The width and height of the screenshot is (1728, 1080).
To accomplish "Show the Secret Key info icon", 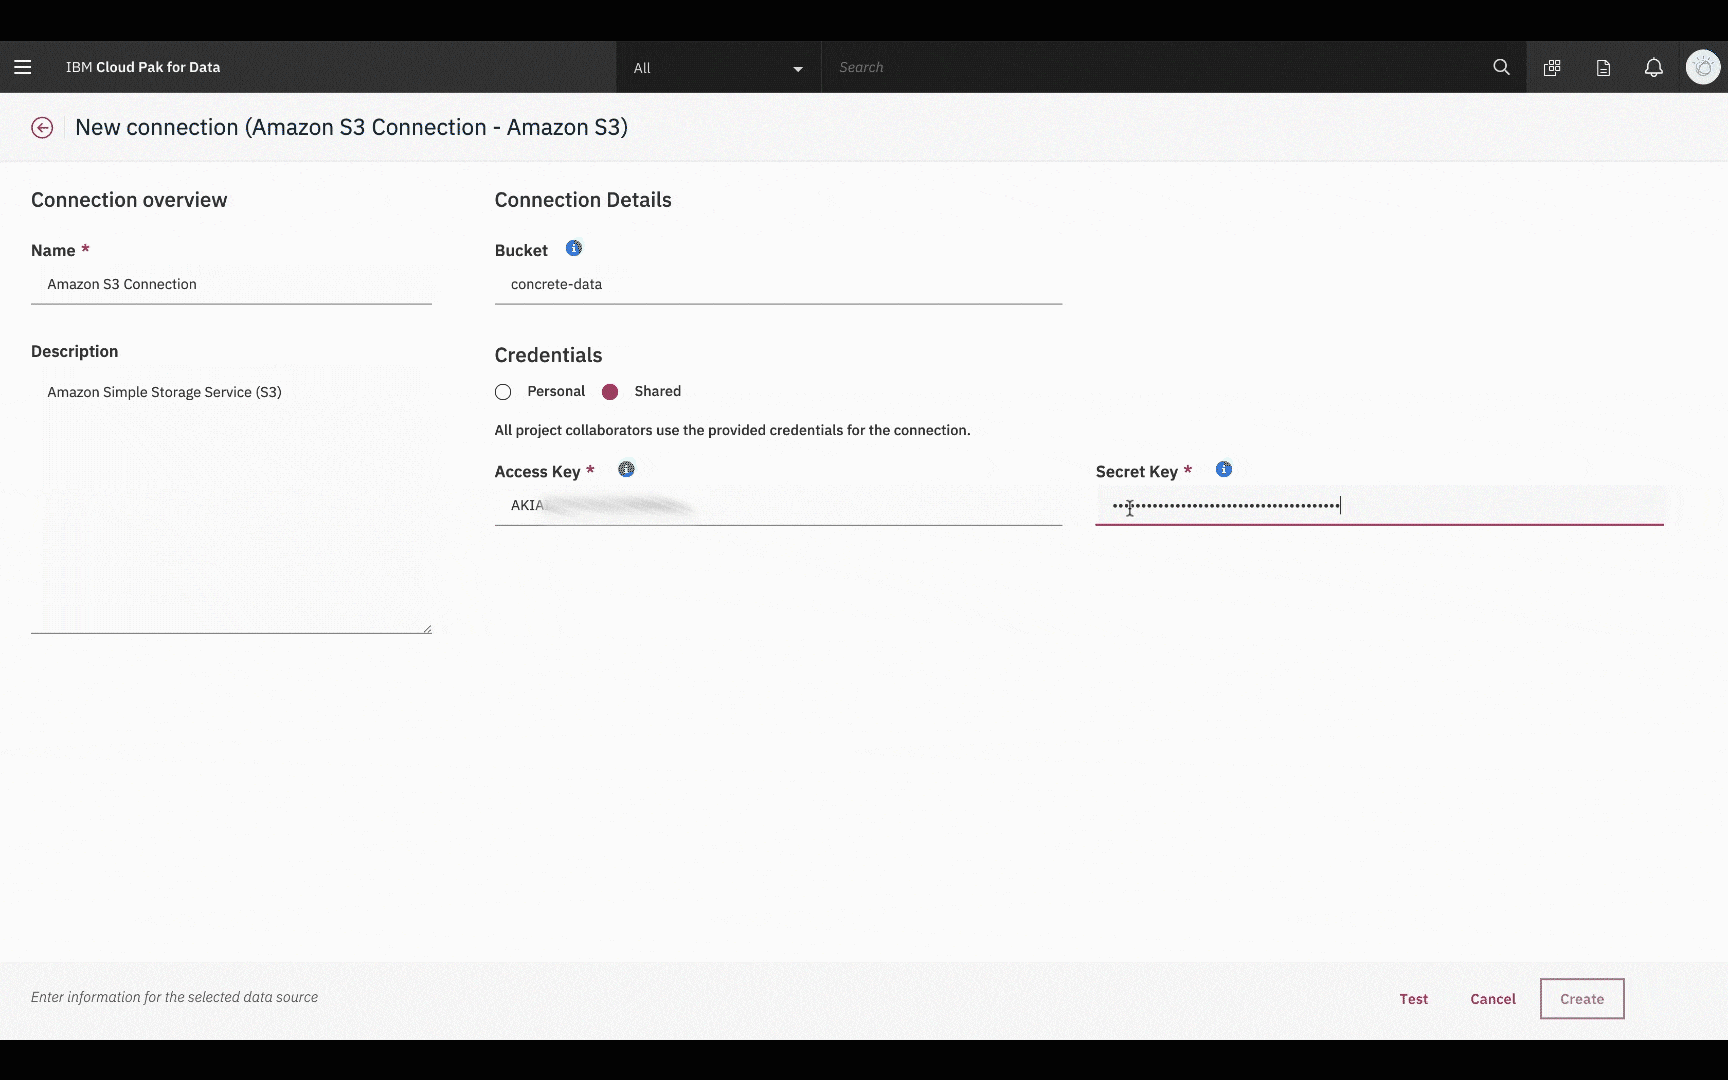I will tap(1224, 469).
